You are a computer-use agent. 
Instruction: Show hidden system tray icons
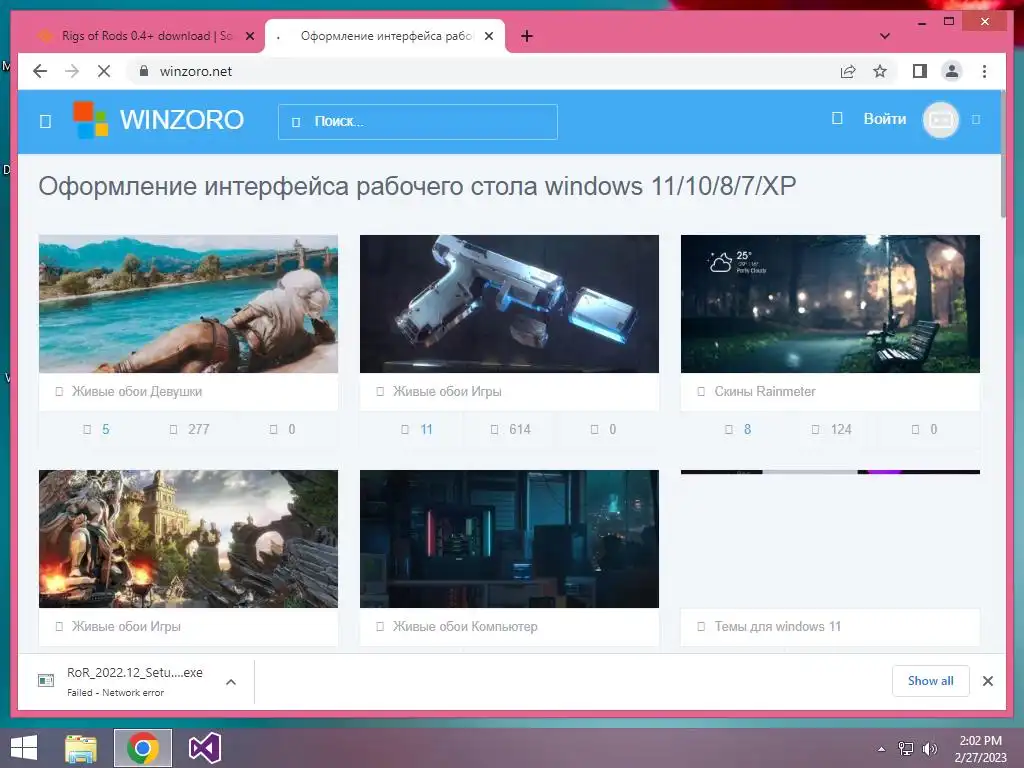pos(882,749)
